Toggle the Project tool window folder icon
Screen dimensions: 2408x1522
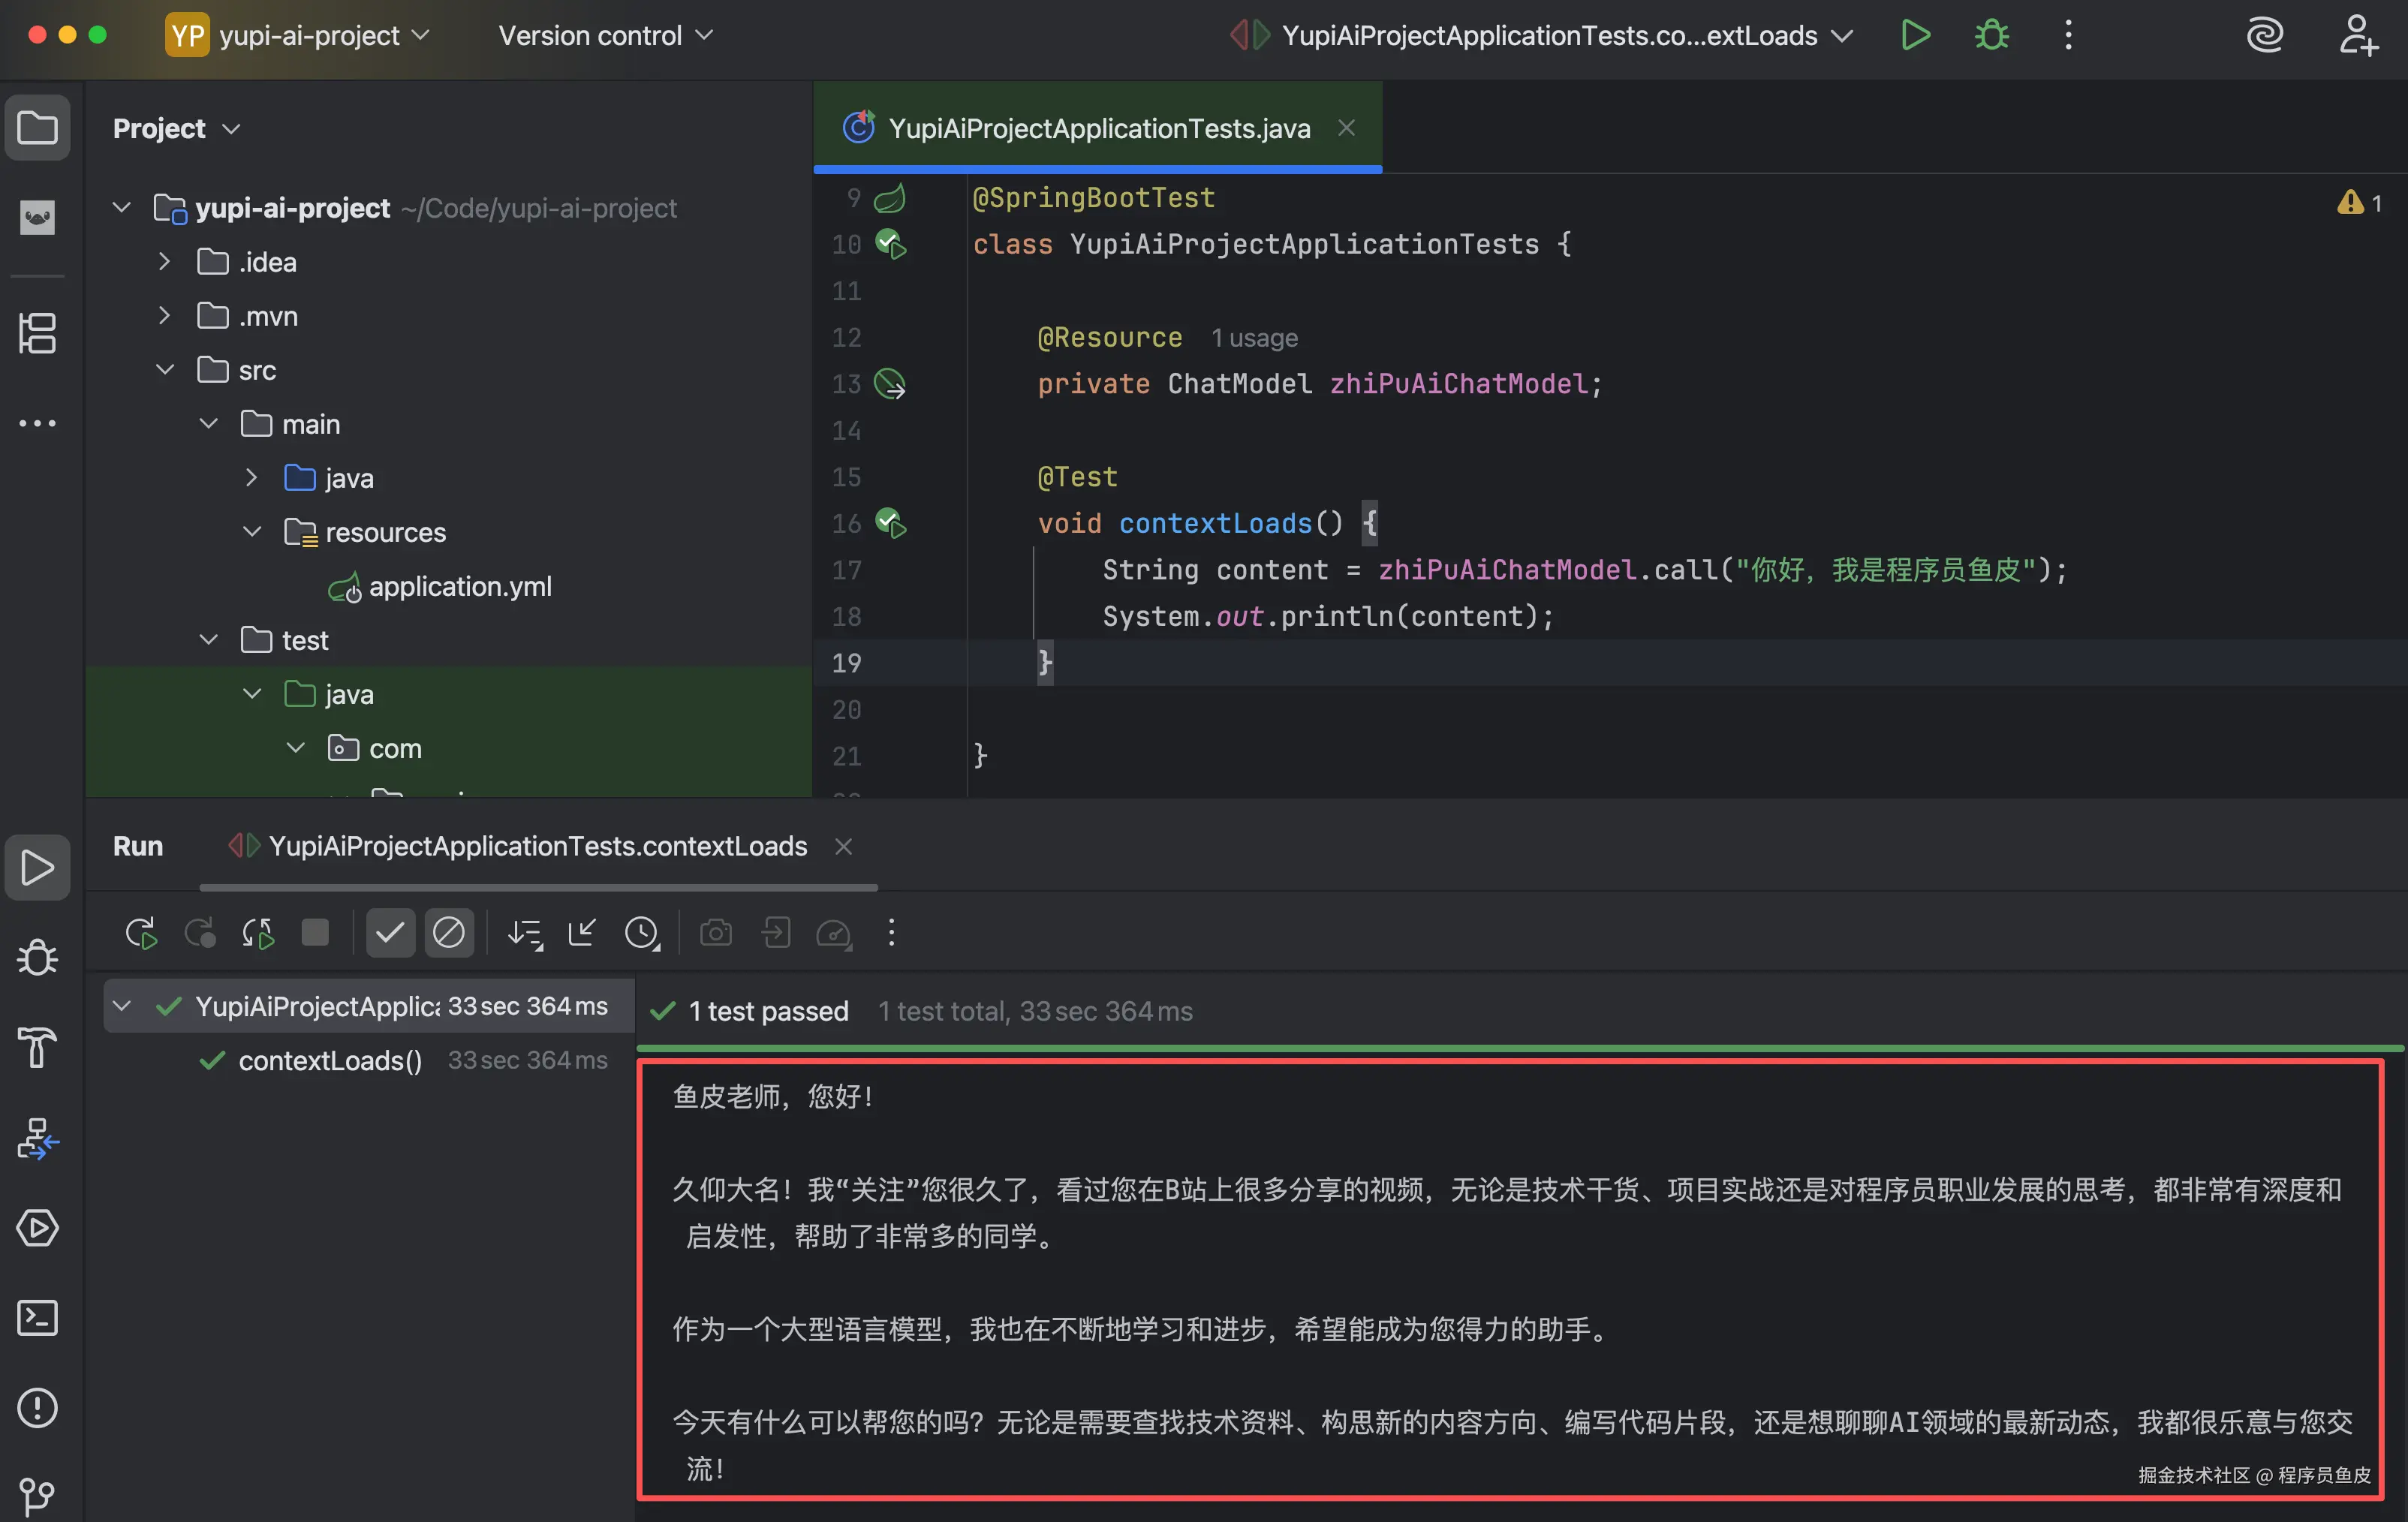[x=37, y=128]
